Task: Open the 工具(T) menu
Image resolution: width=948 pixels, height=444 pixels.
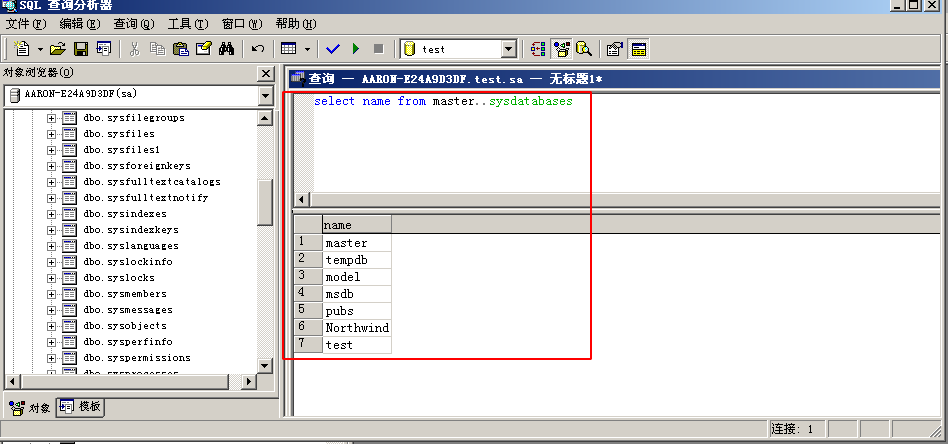Action: (188, 24)
